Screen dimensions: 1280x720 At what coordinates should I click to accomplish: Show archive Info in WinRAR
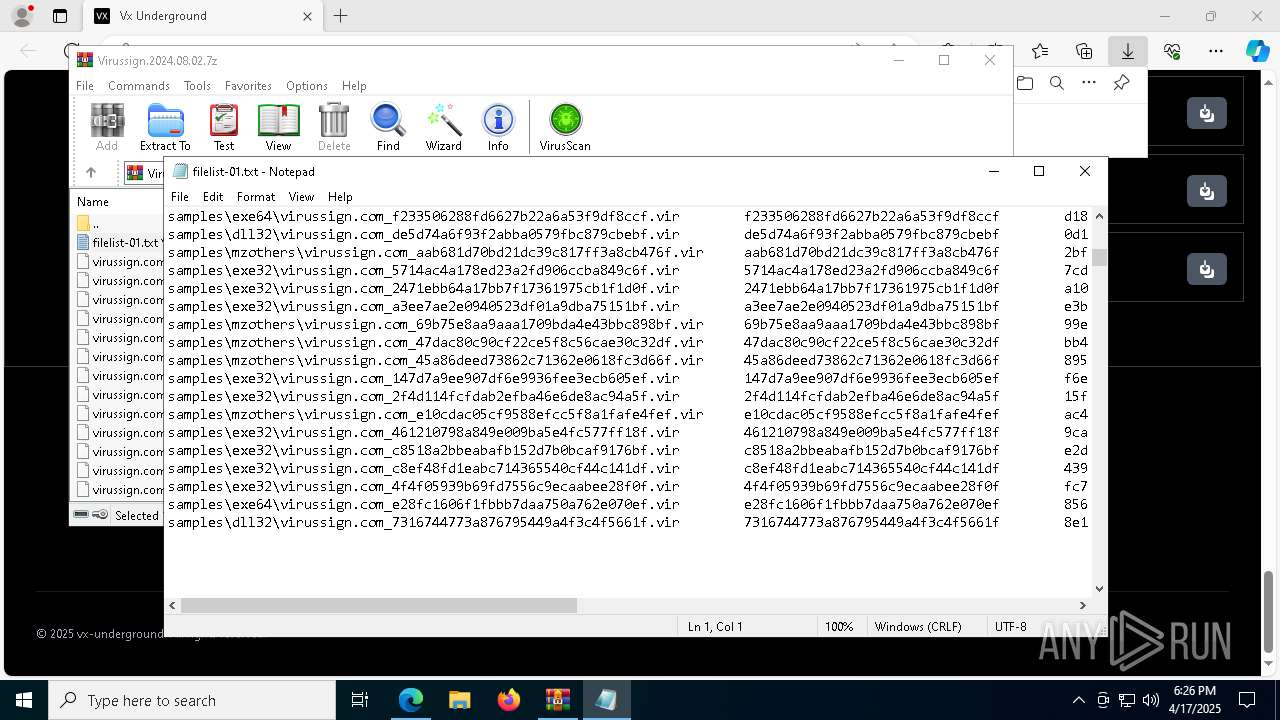click(x=498, y=127)
